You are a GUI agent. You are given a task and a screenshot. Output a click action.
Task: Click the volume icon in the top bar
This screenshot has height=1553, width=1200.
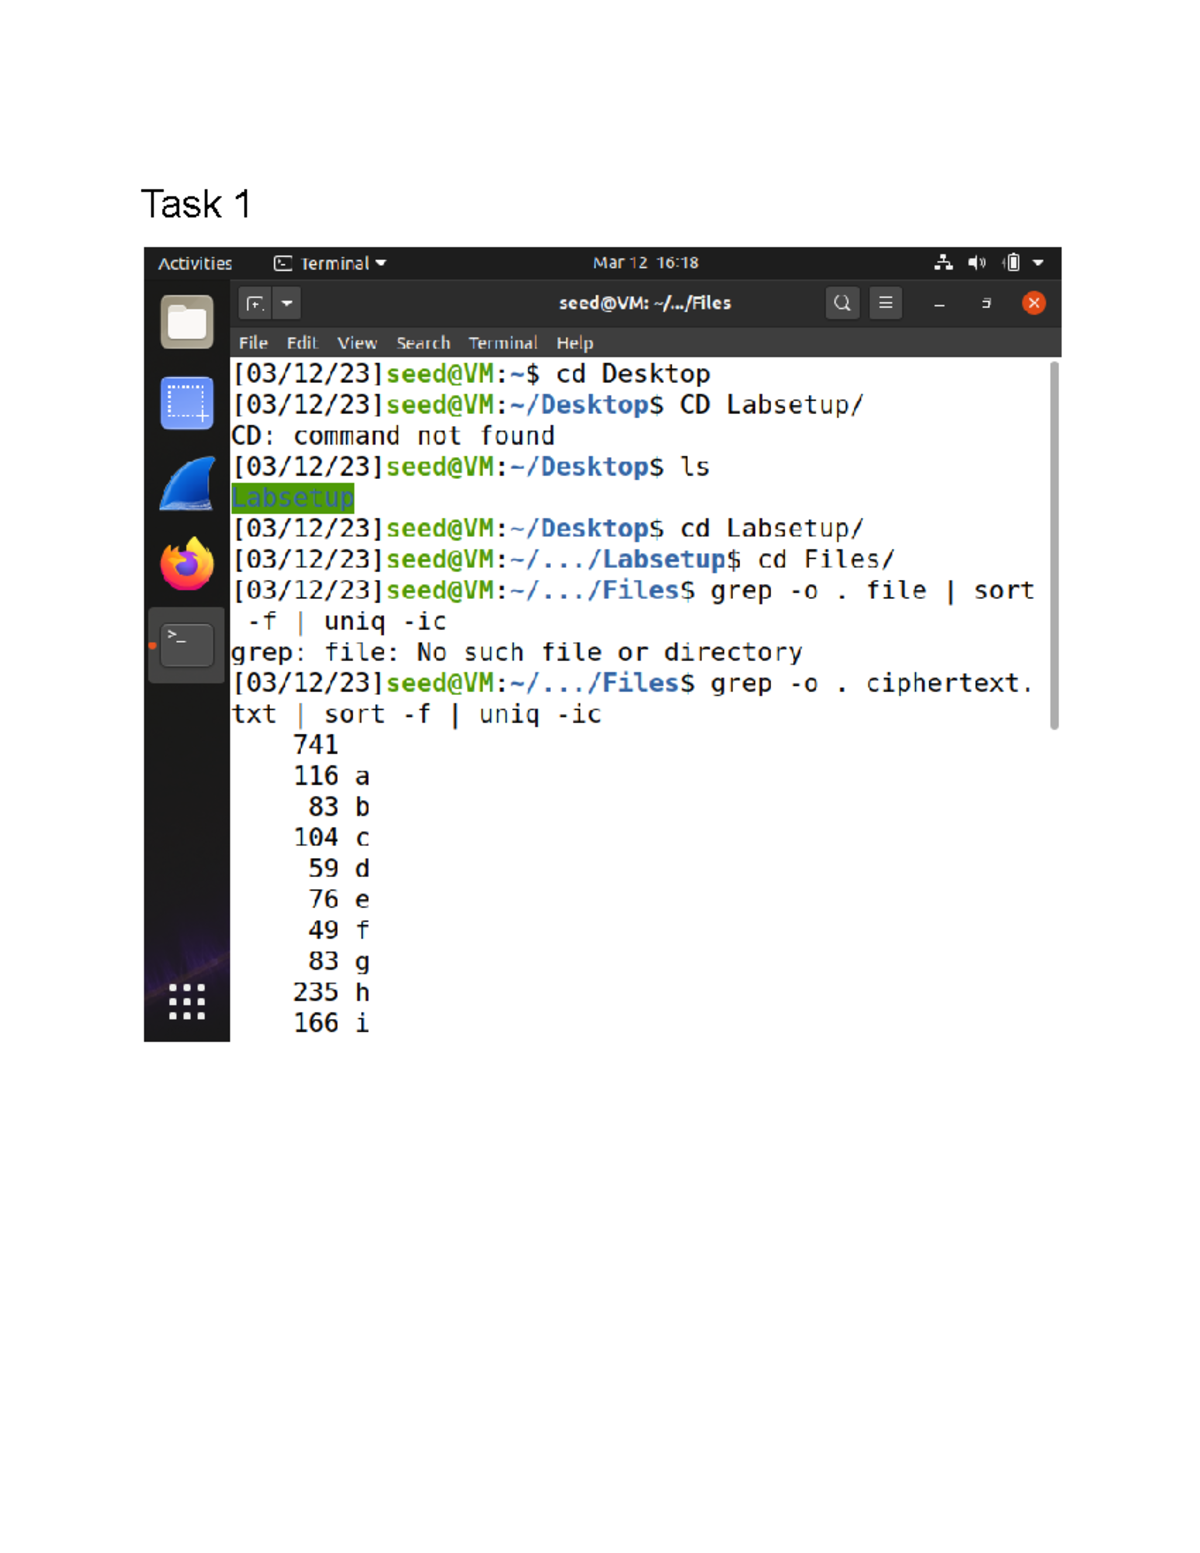pos(977,262)
